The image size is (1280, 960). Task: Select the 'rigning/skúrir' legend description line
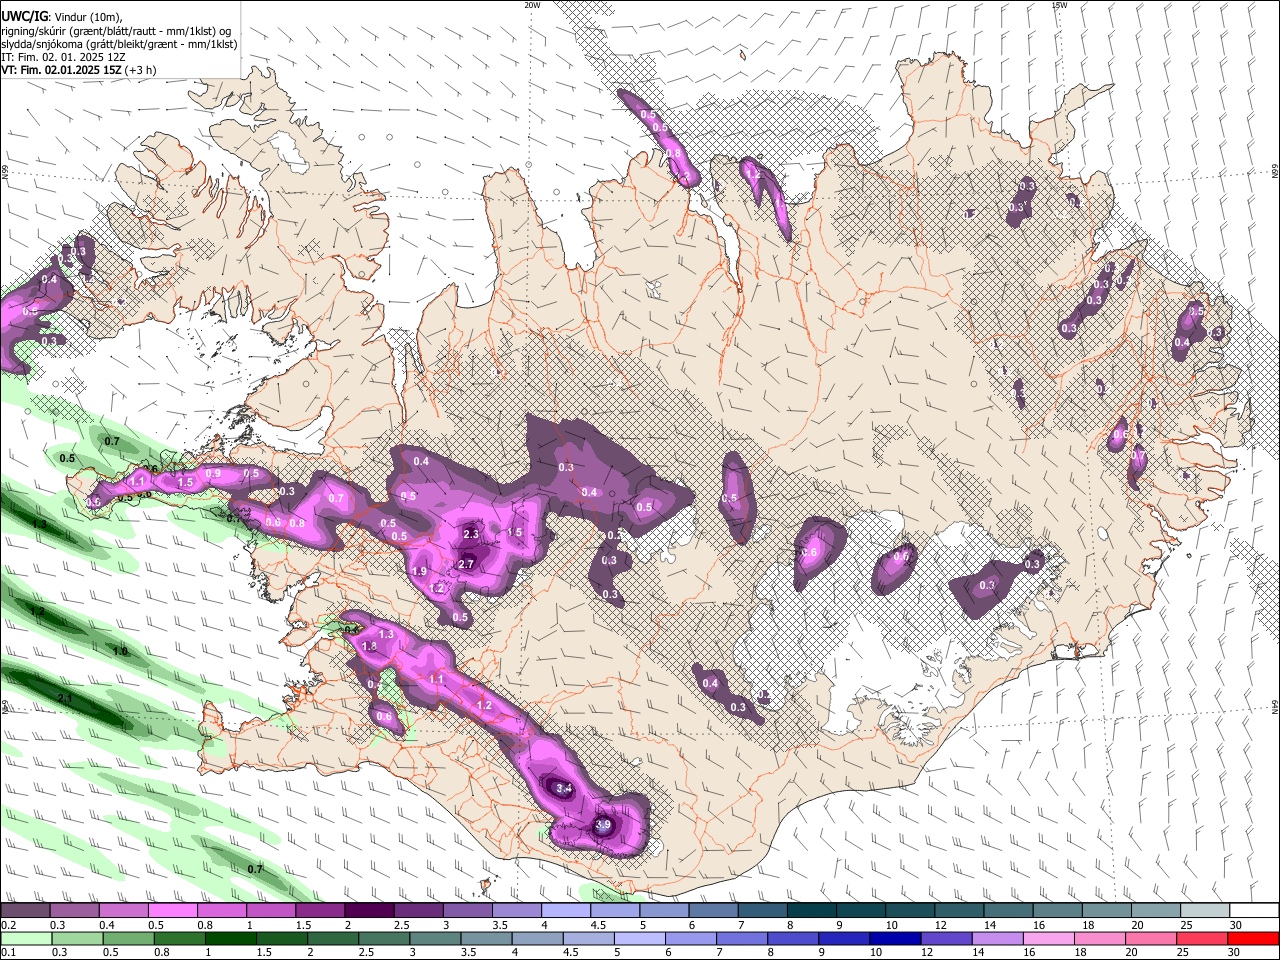coord(116,31)
